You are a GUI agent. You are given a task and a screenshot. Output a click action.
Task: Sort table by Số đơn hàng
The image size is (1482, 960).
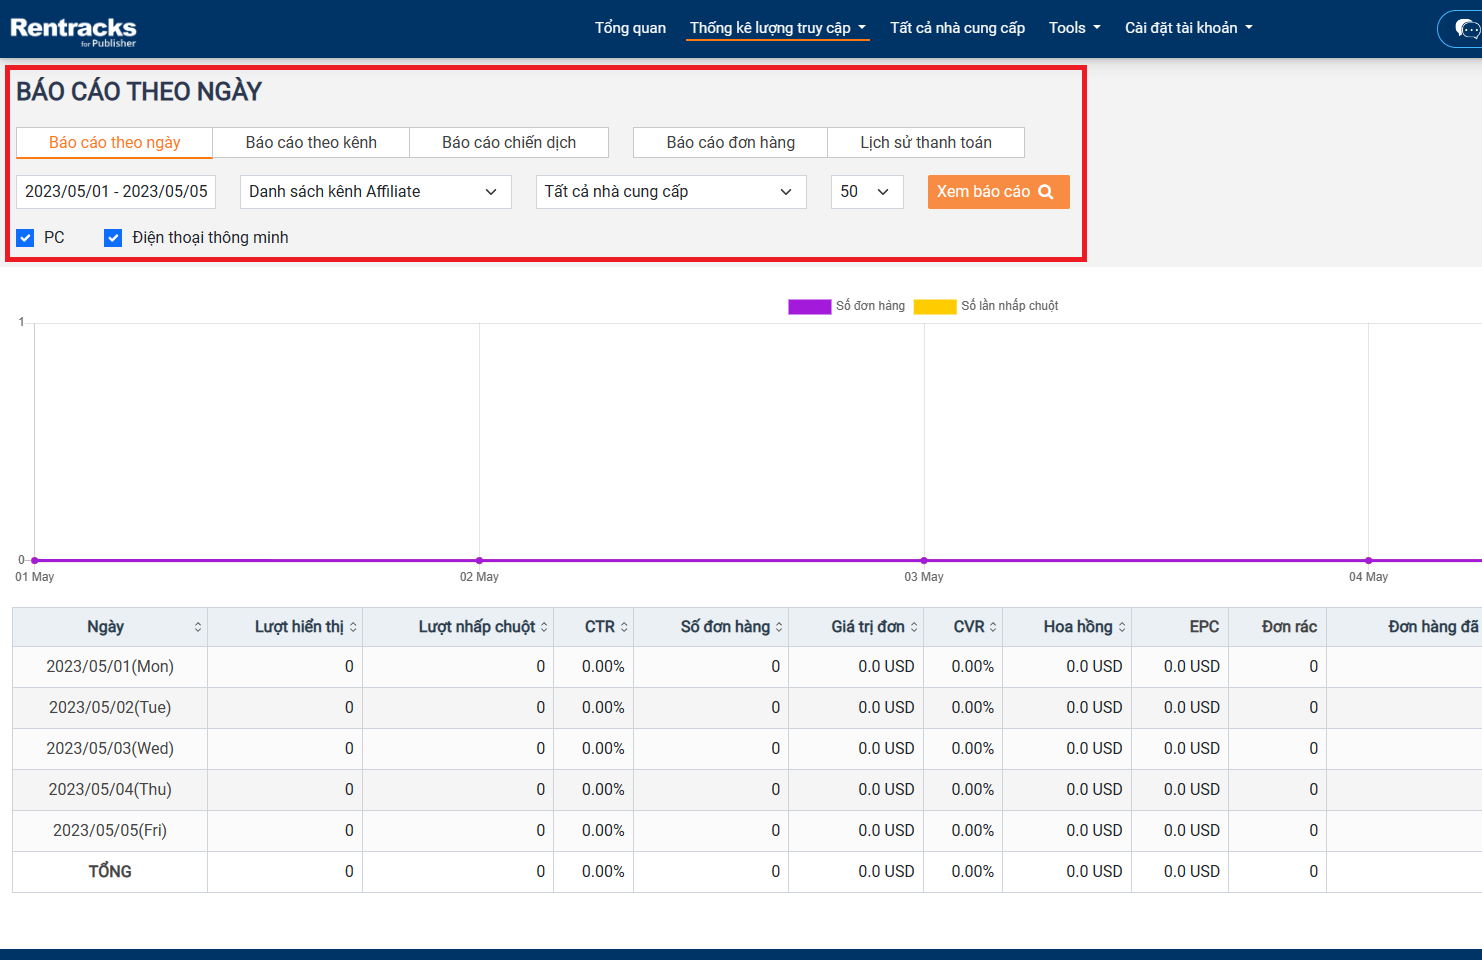pyautogui.click(x=779, y=627)
